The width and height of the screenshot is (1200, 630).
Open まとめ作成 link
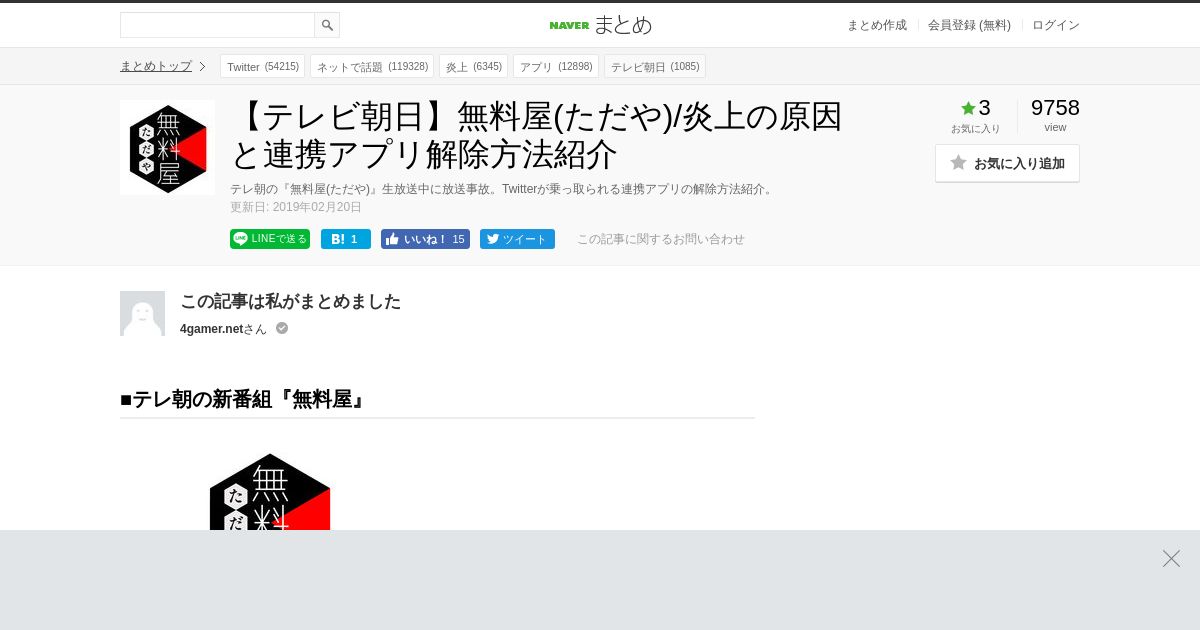point(877,25)
